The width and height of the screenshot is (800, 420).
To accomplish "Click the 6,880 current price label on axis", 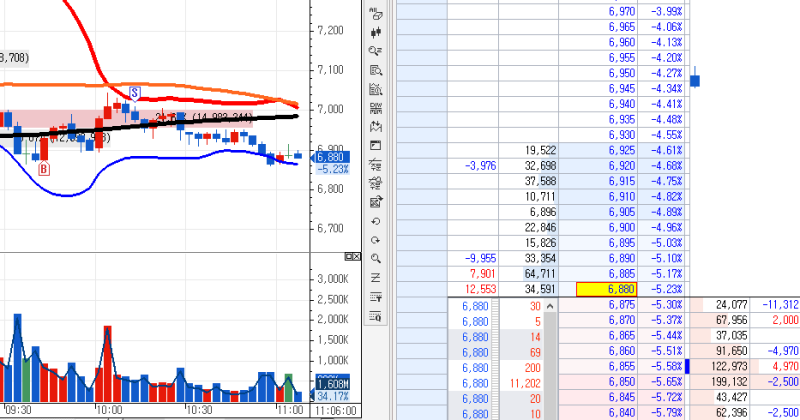I will [331, 157].
